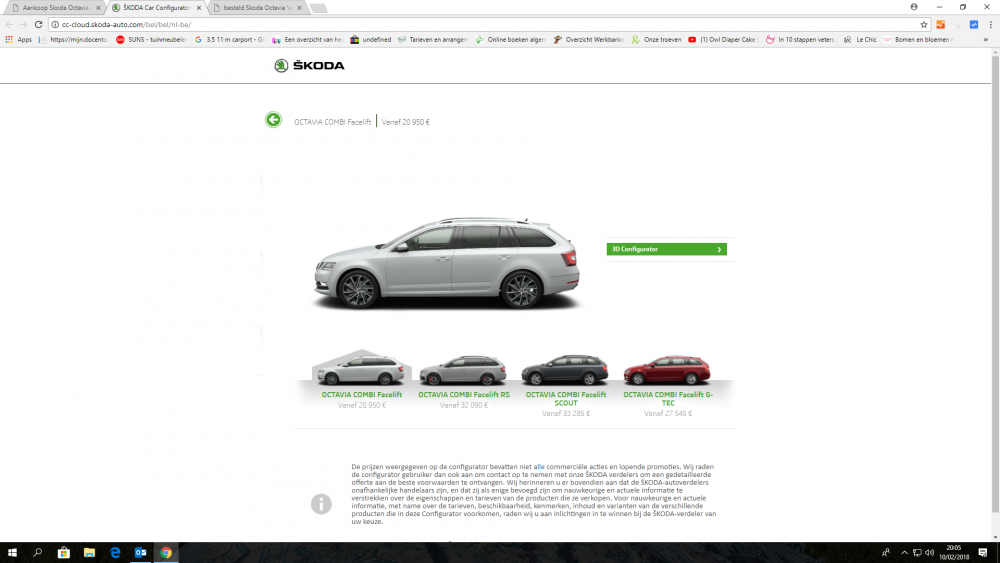
Task: Open the Le Chic bookmark
Action: [860, 40]
